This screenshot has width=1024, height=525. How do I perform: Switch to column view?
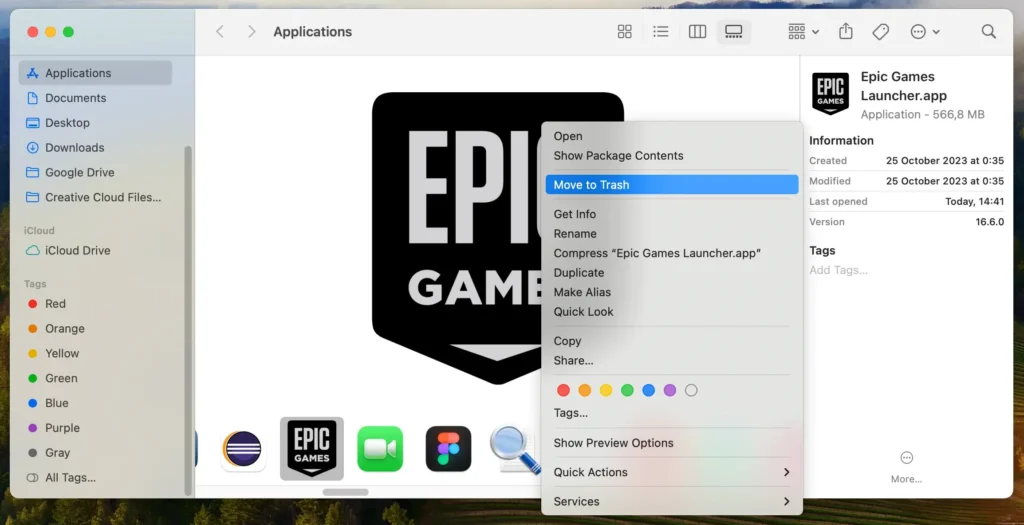[x=697, y=31]
